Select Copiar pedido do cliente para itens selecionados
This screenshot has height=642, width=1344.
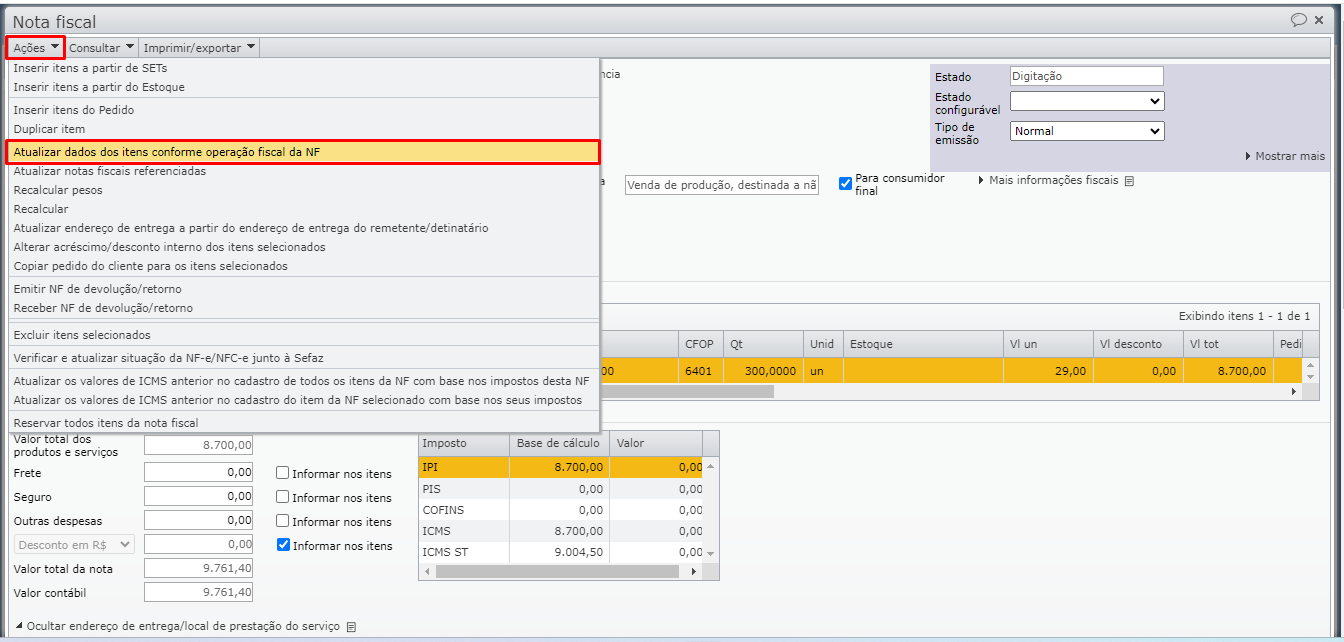pos(304,266)
